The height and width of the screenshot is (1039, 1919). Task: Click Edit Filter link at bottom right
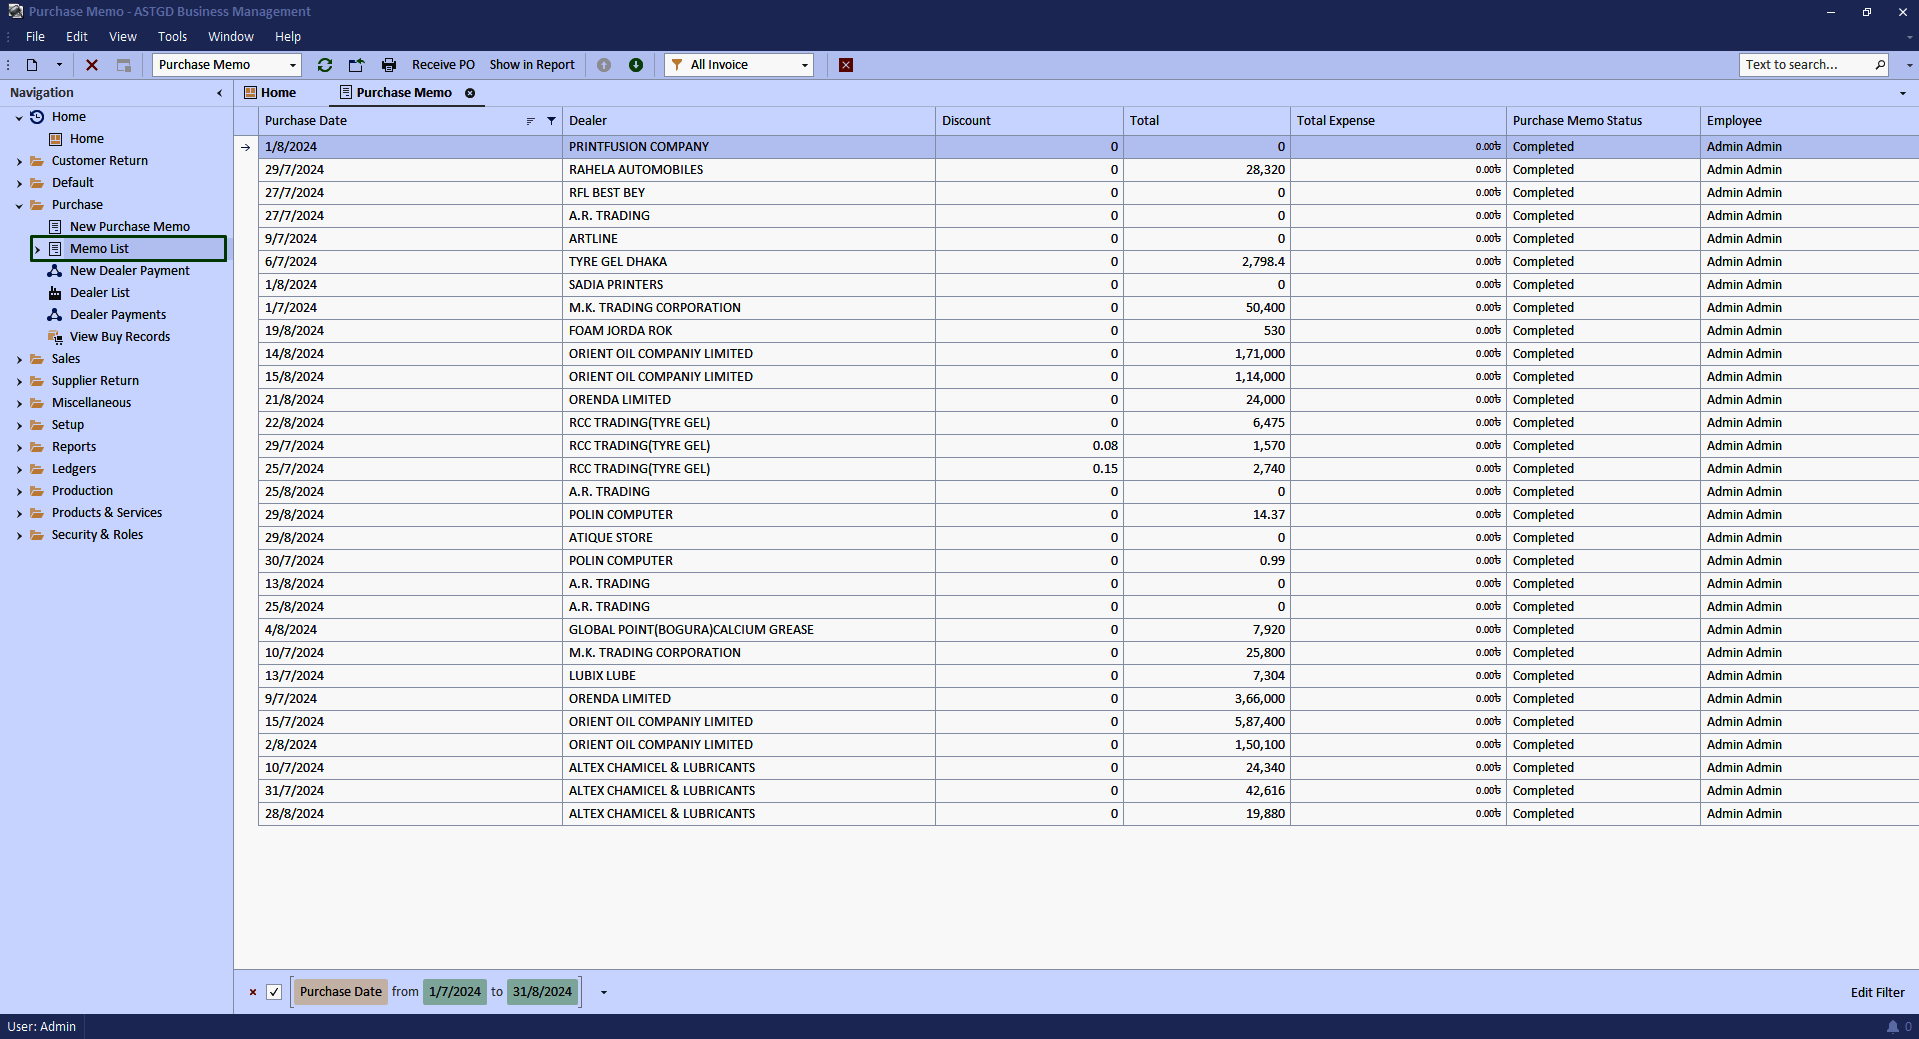coord(1877,992)
